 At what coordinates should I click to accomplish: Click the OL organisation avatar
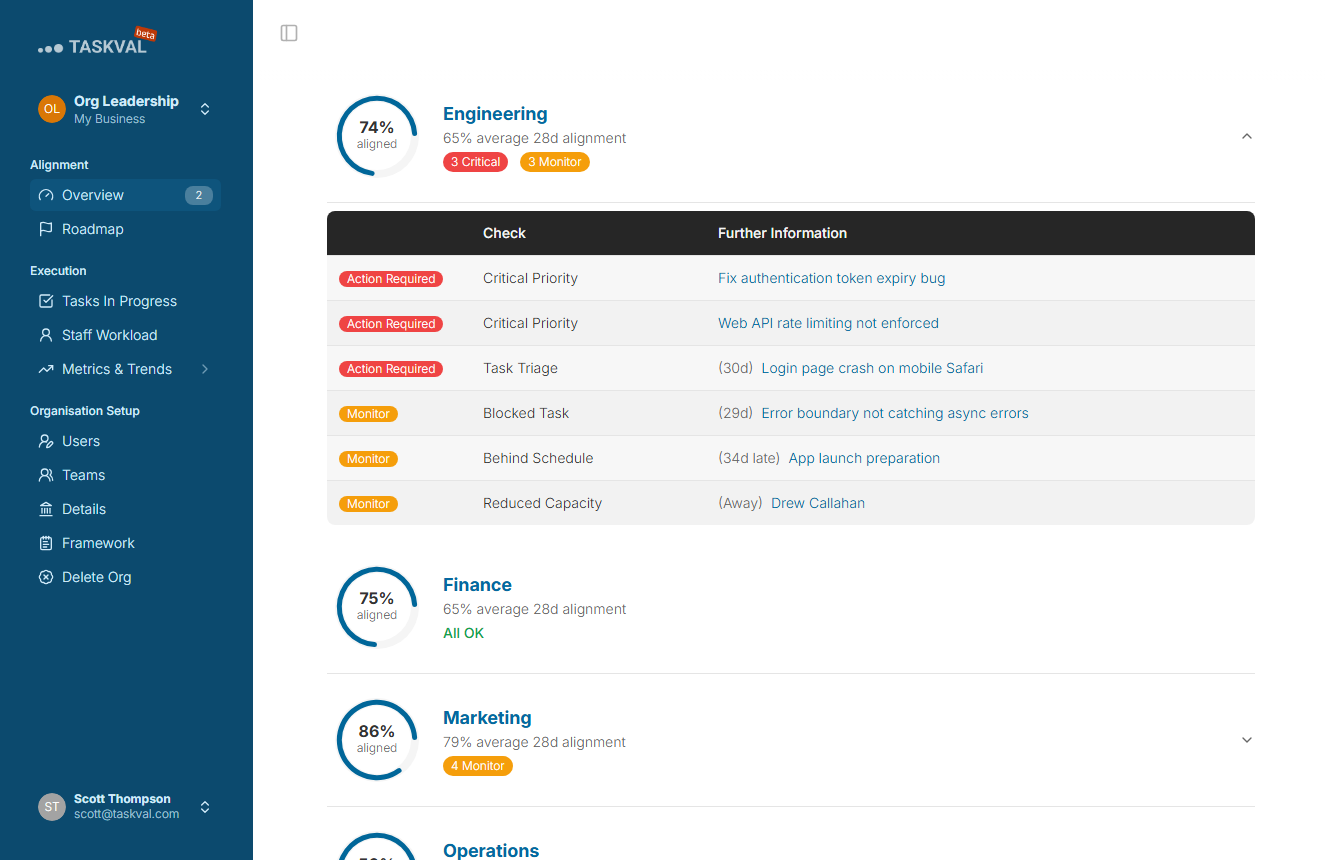52,109
